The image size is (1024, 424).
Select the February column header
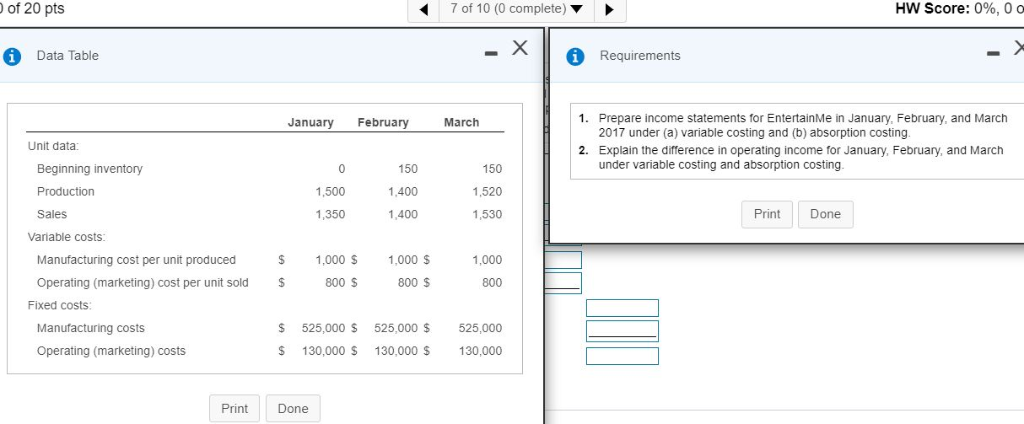click(x=383, y=122)
